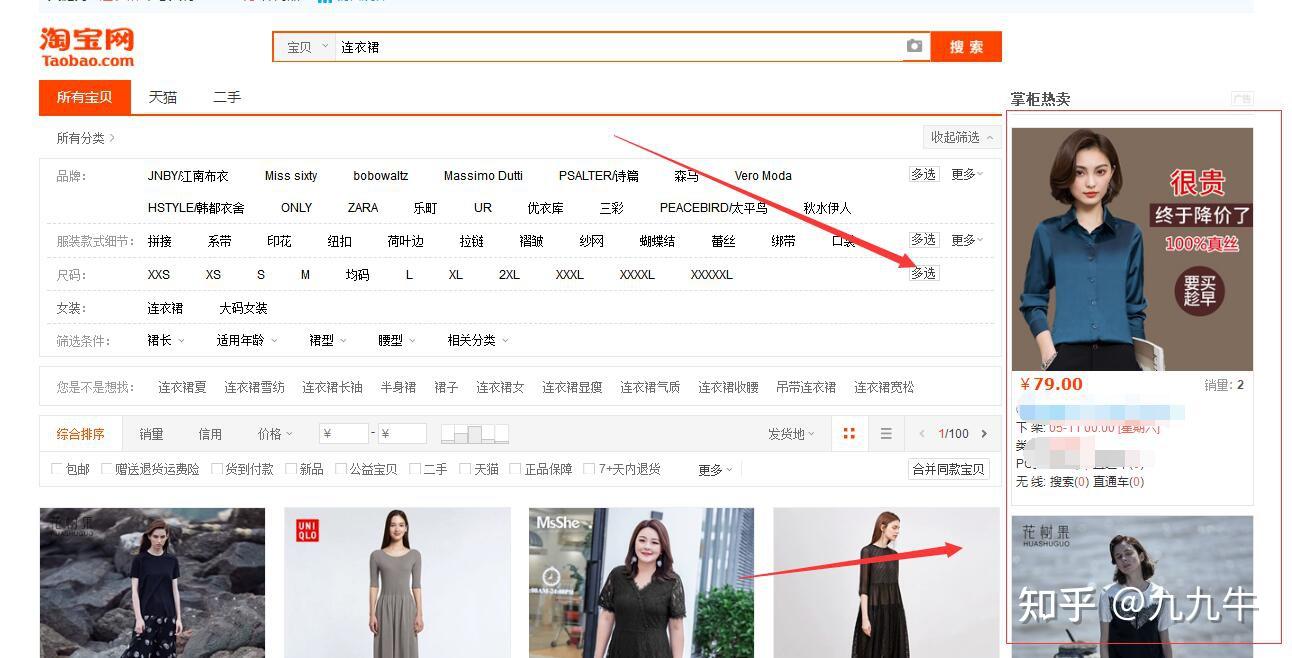This screenshot has height=658, width=1292.
Task: Switch results to grid view
Action: click(x=849, y=433)
